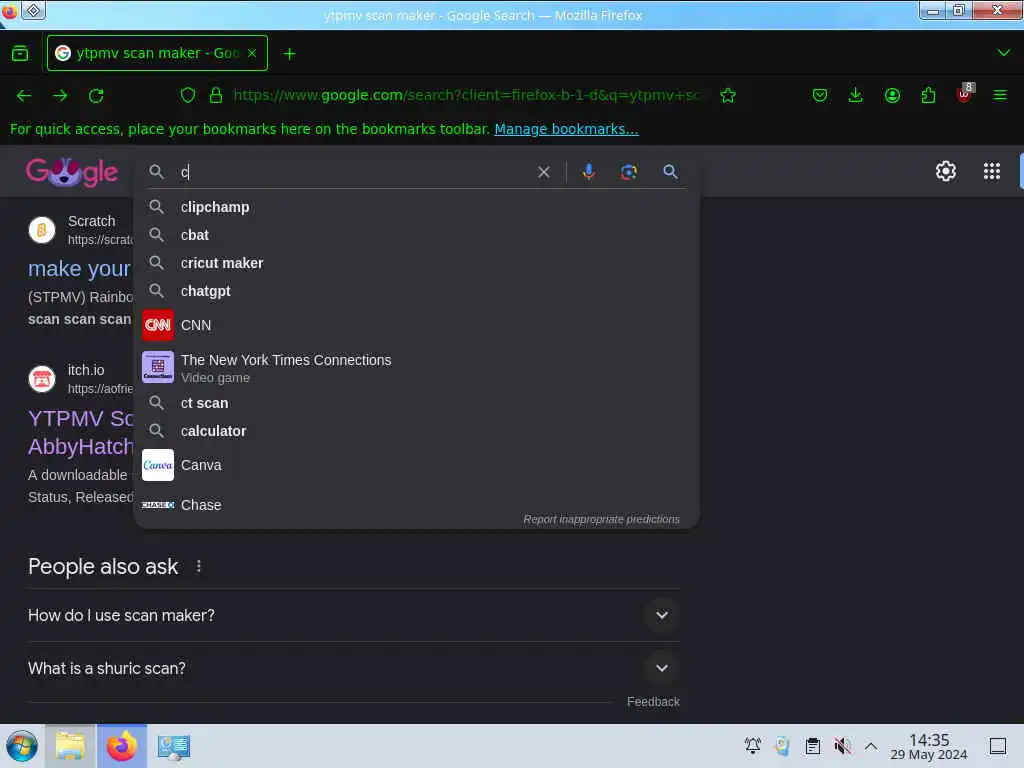
Task: Open File Explorer from the taskbar
Action: tap(70, 746)
